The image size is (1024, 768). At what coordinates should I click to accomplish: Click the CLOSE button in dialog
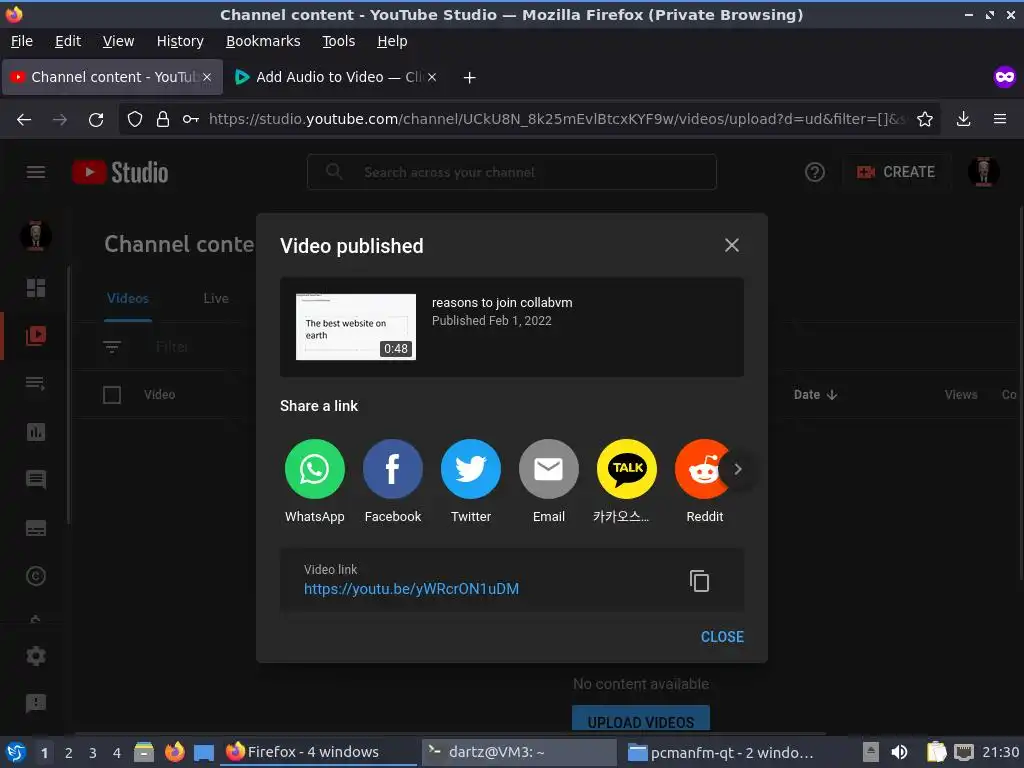[722, 637]
